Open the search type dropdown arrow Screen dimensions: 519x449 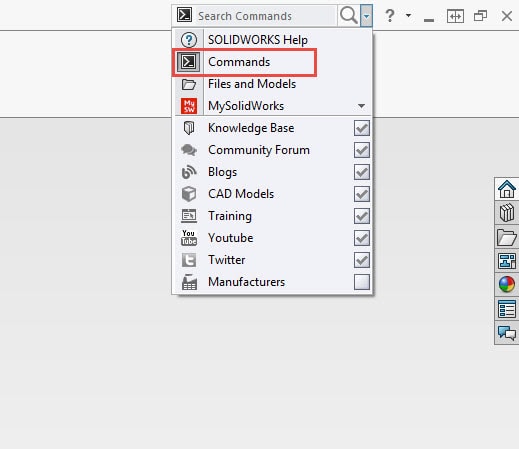point(366,16)
